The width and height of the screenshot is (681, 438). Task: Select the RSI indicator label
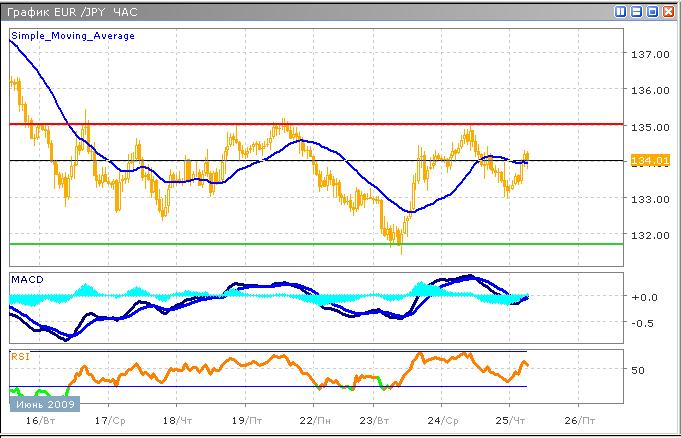point(19,355)
